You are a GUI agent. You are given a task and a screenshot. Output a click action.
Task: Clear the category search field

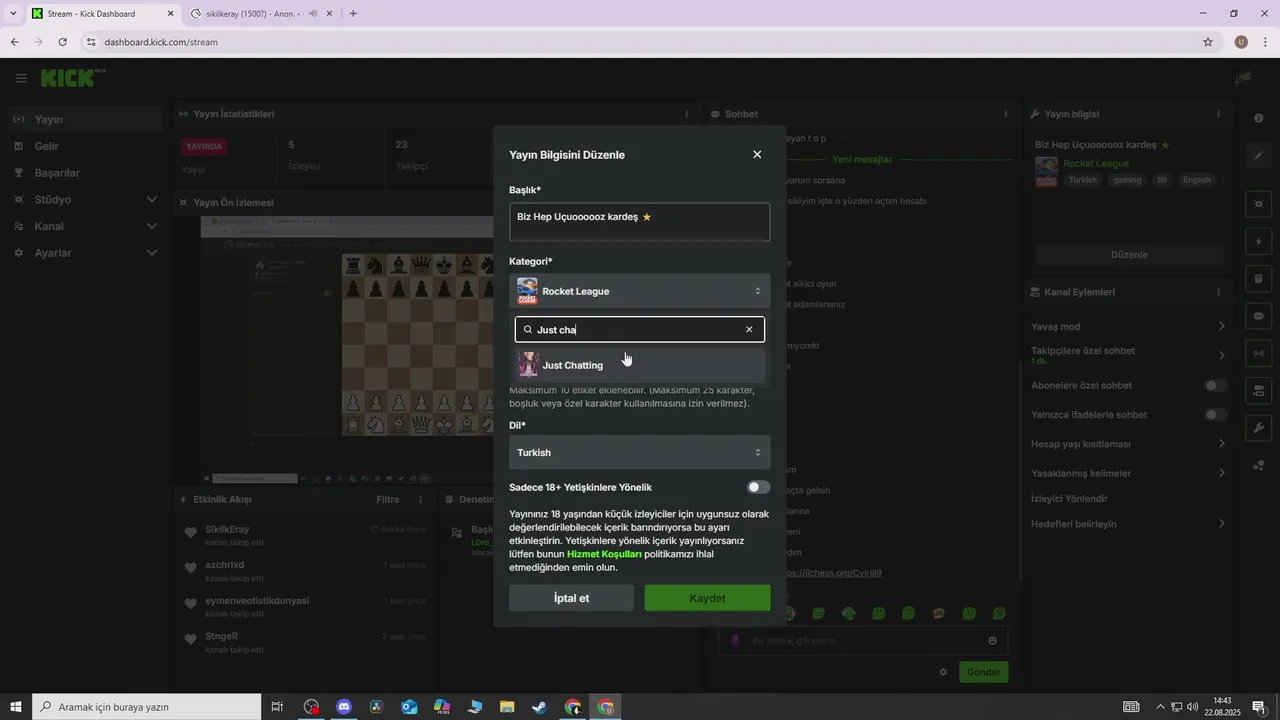(x=749, y=329)
